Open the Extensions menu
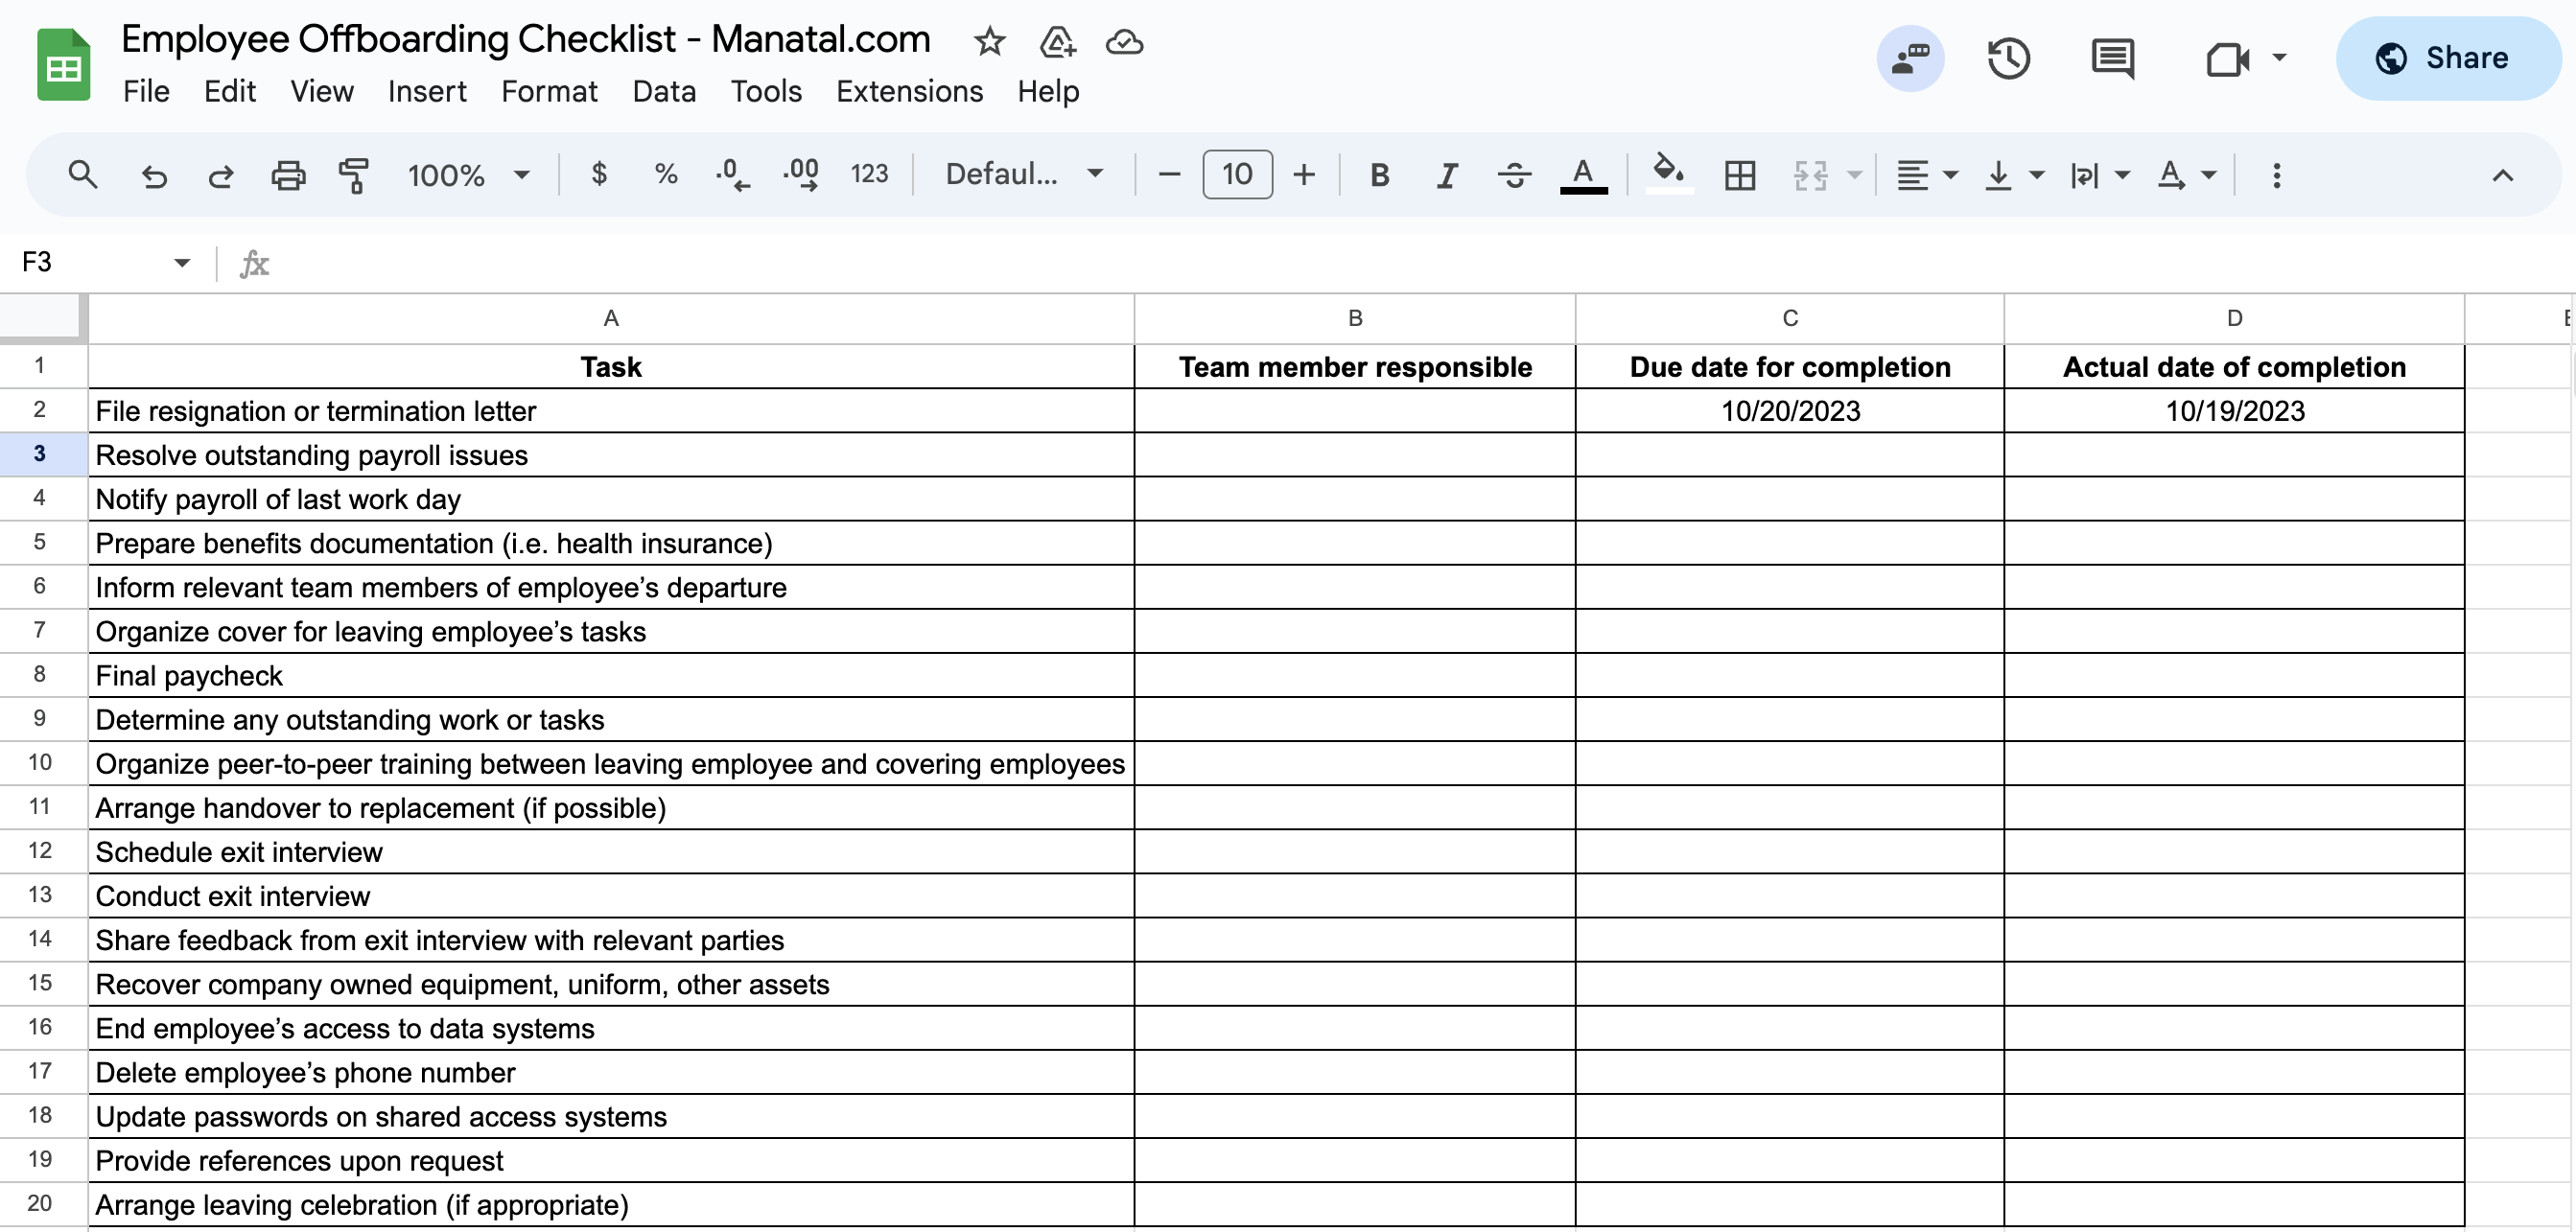 pyautogui.click(x=909, y=91)
